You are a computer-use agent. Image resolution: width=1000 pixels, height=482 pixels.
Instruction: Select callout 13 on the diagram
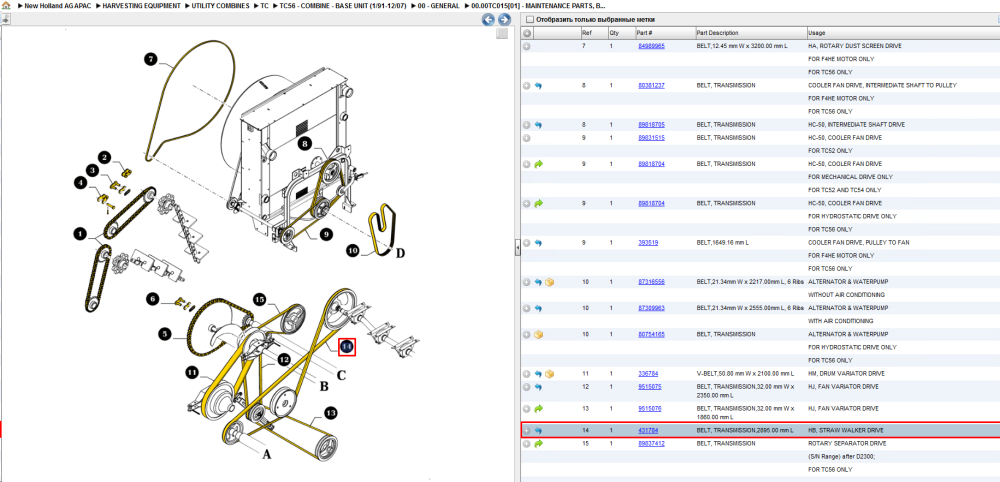pyautogui.click(x=330, y=413)
